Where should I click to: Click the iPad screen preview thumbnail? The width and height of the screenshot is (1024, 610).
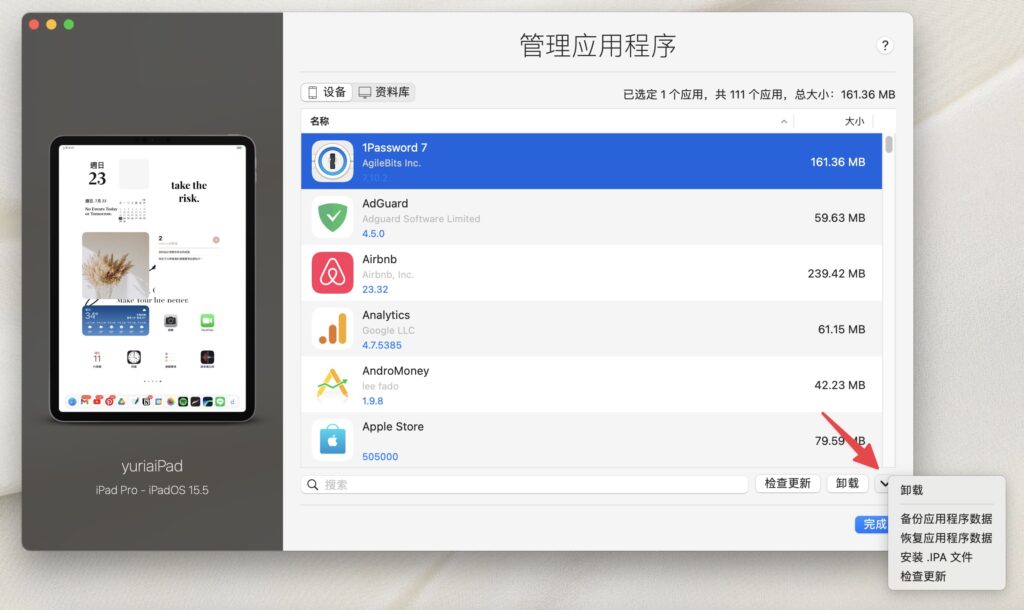(x=152, y=278)
